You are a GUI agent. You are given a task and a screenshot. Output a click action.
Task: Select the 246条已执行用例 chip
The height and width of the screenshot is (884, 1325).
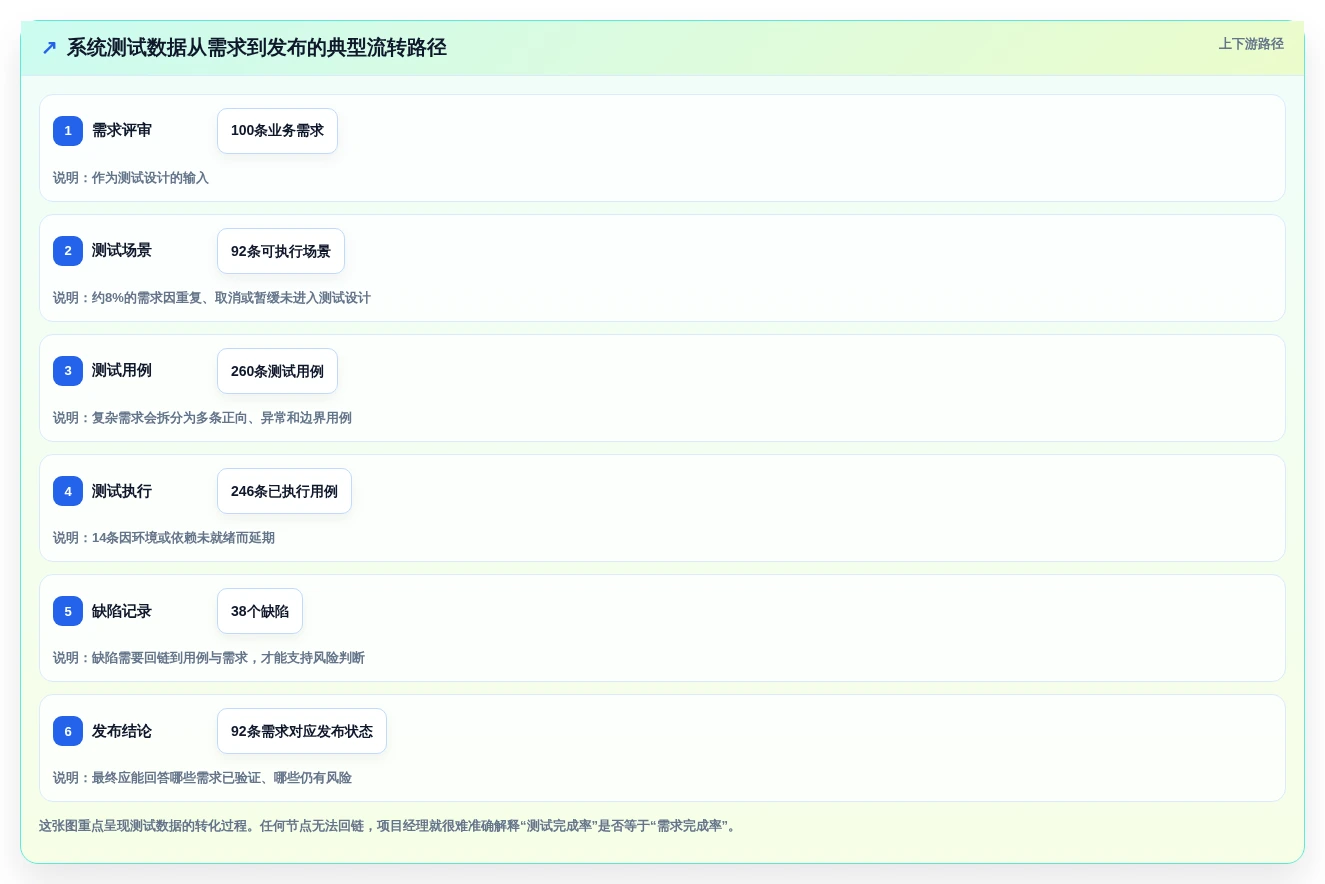point(284,491)
